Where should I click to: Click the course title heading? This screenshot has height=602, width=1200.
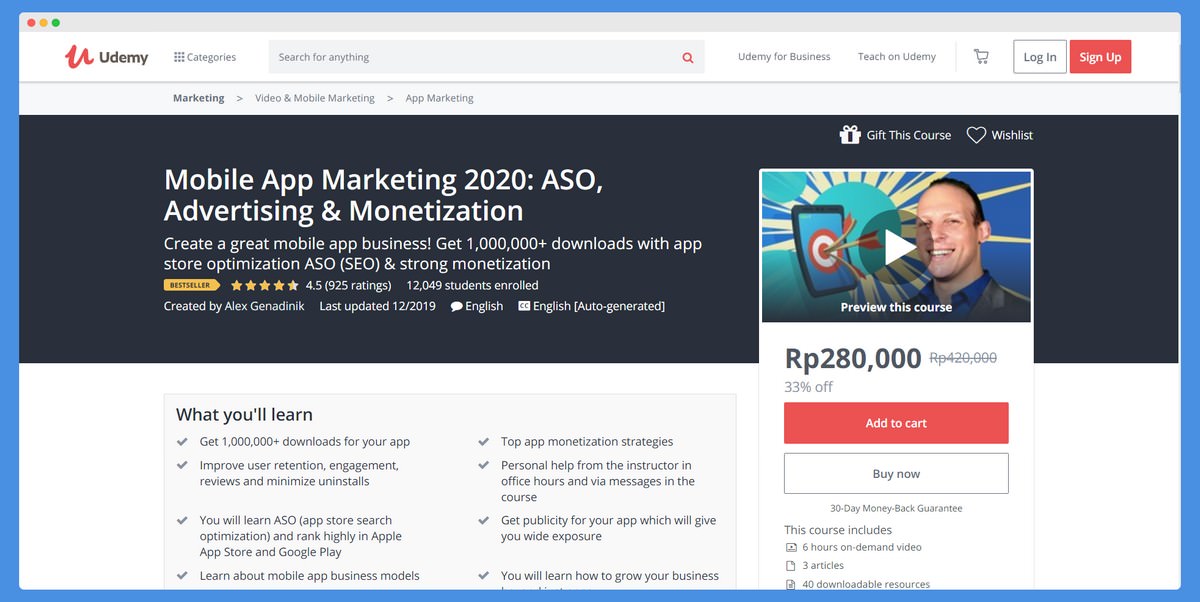click(383, 195)
